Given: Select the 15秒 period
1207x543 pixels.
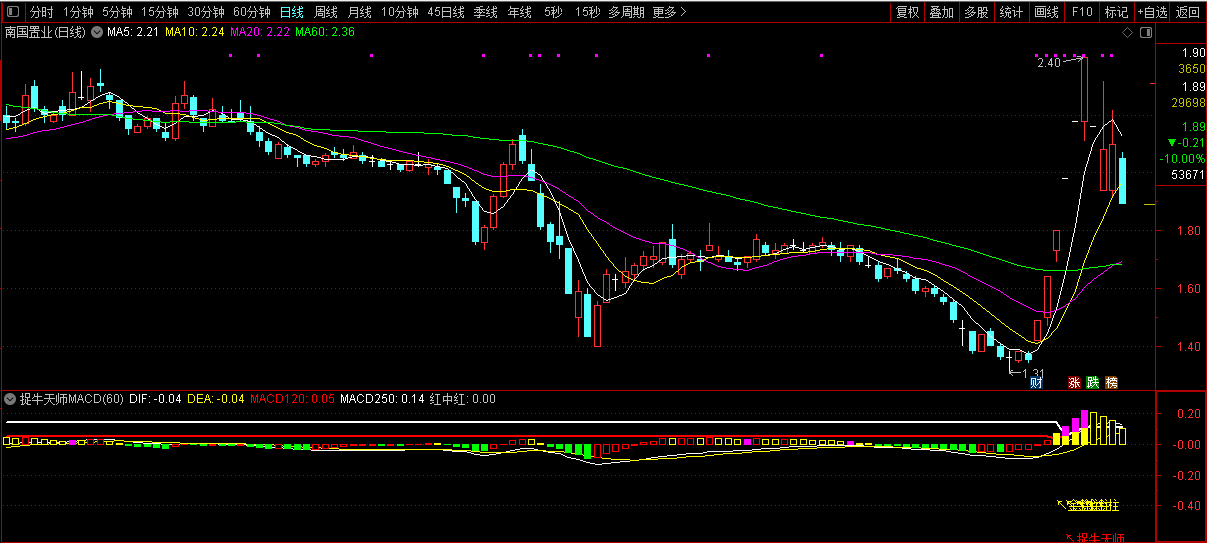Looking at the screenshot, I should coord(587,12).
